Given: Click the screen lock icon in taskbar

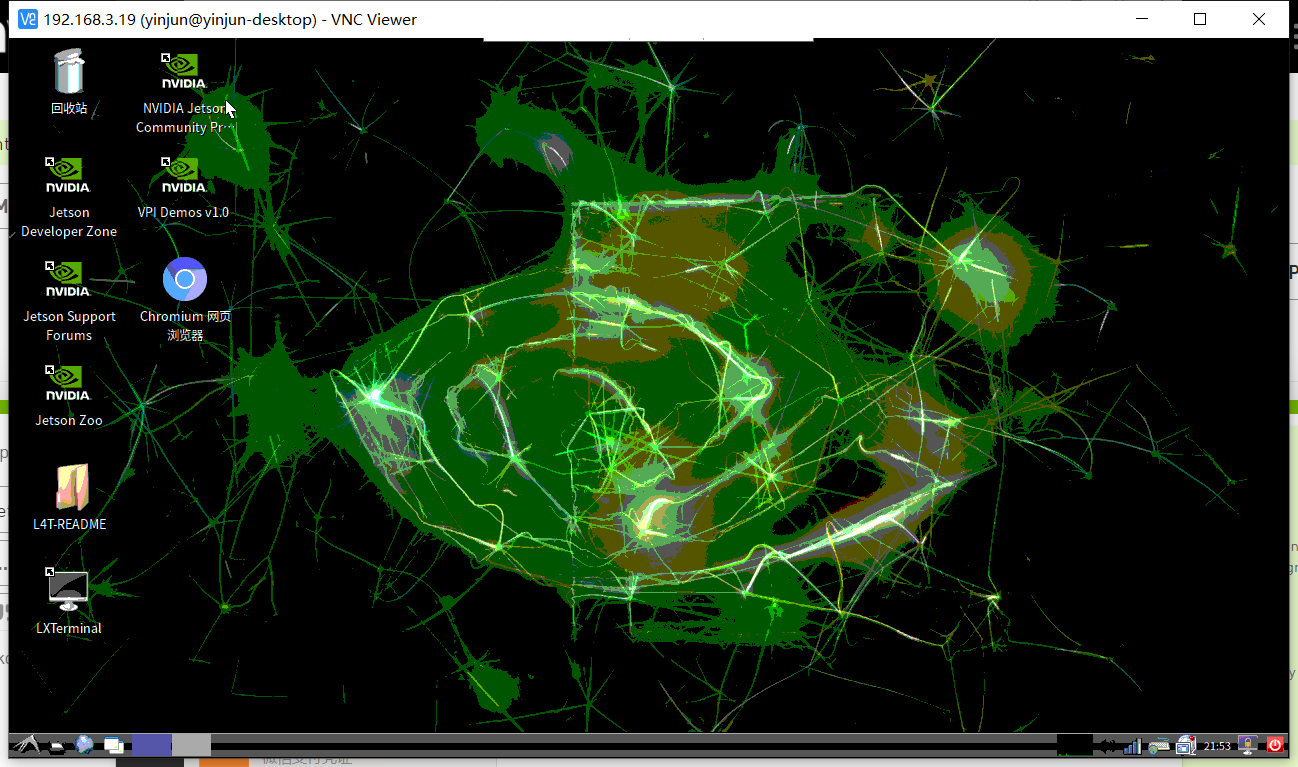Looking at the screenshot, I should click(1248, 744).
